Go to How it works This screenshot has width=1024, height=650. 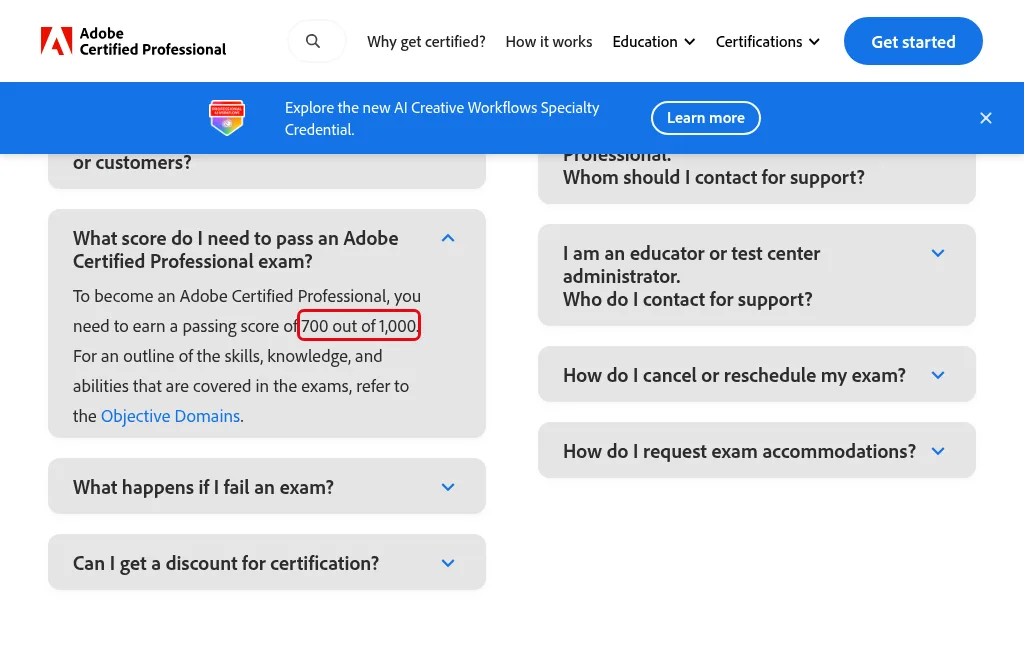[x=549, y=42]
